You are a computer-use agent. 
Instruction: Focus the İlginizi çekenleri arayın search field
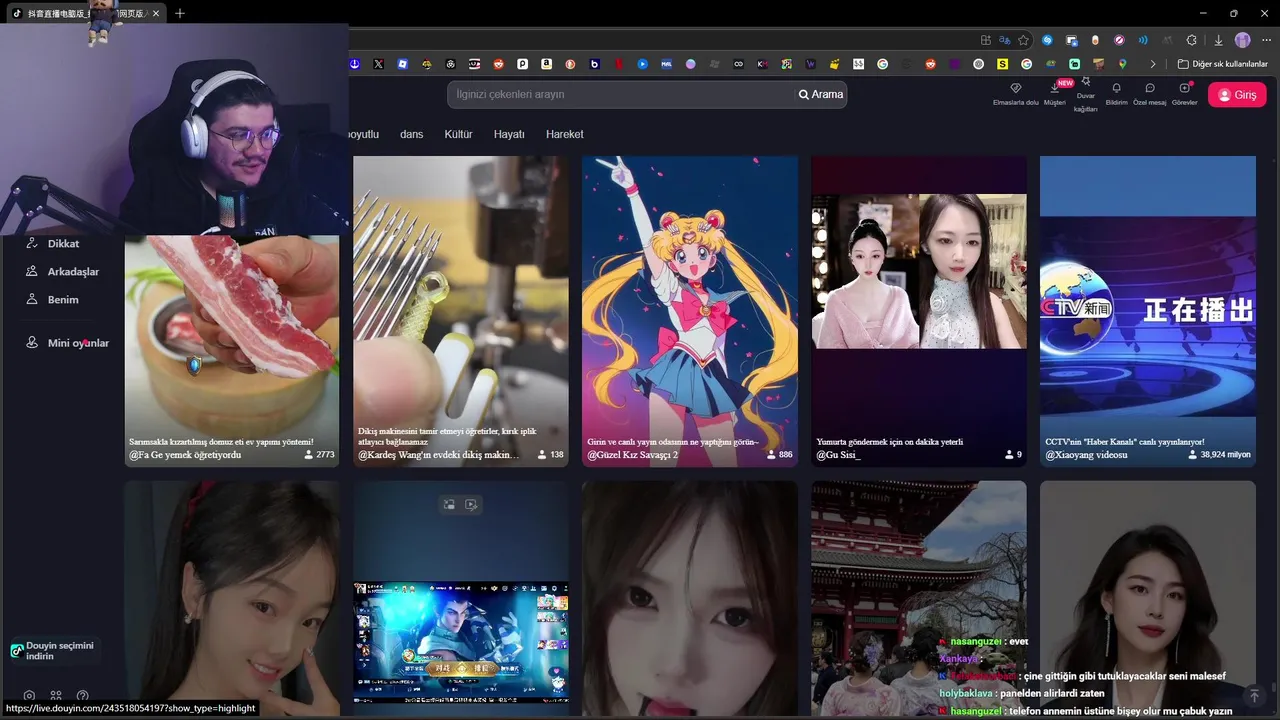620,94
